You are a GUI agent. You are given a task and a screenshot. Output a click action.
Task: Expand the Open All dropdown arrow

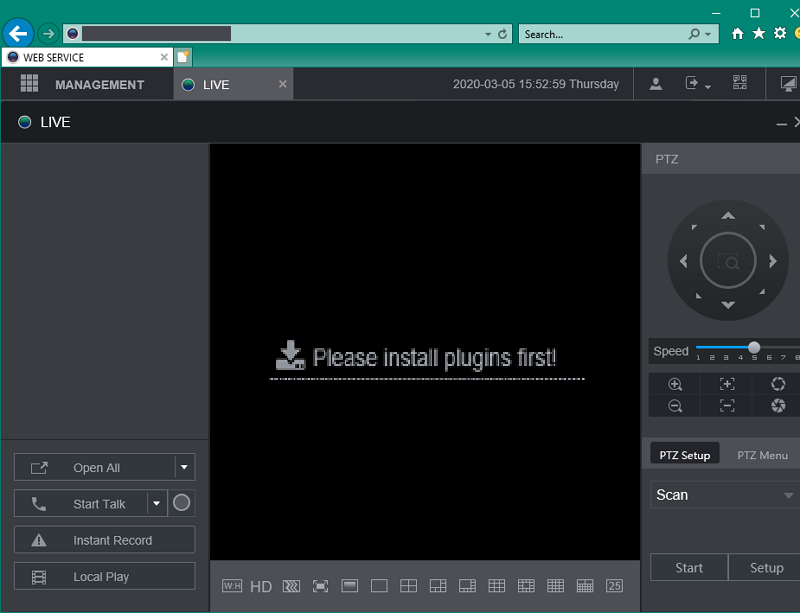coord(184,467)
